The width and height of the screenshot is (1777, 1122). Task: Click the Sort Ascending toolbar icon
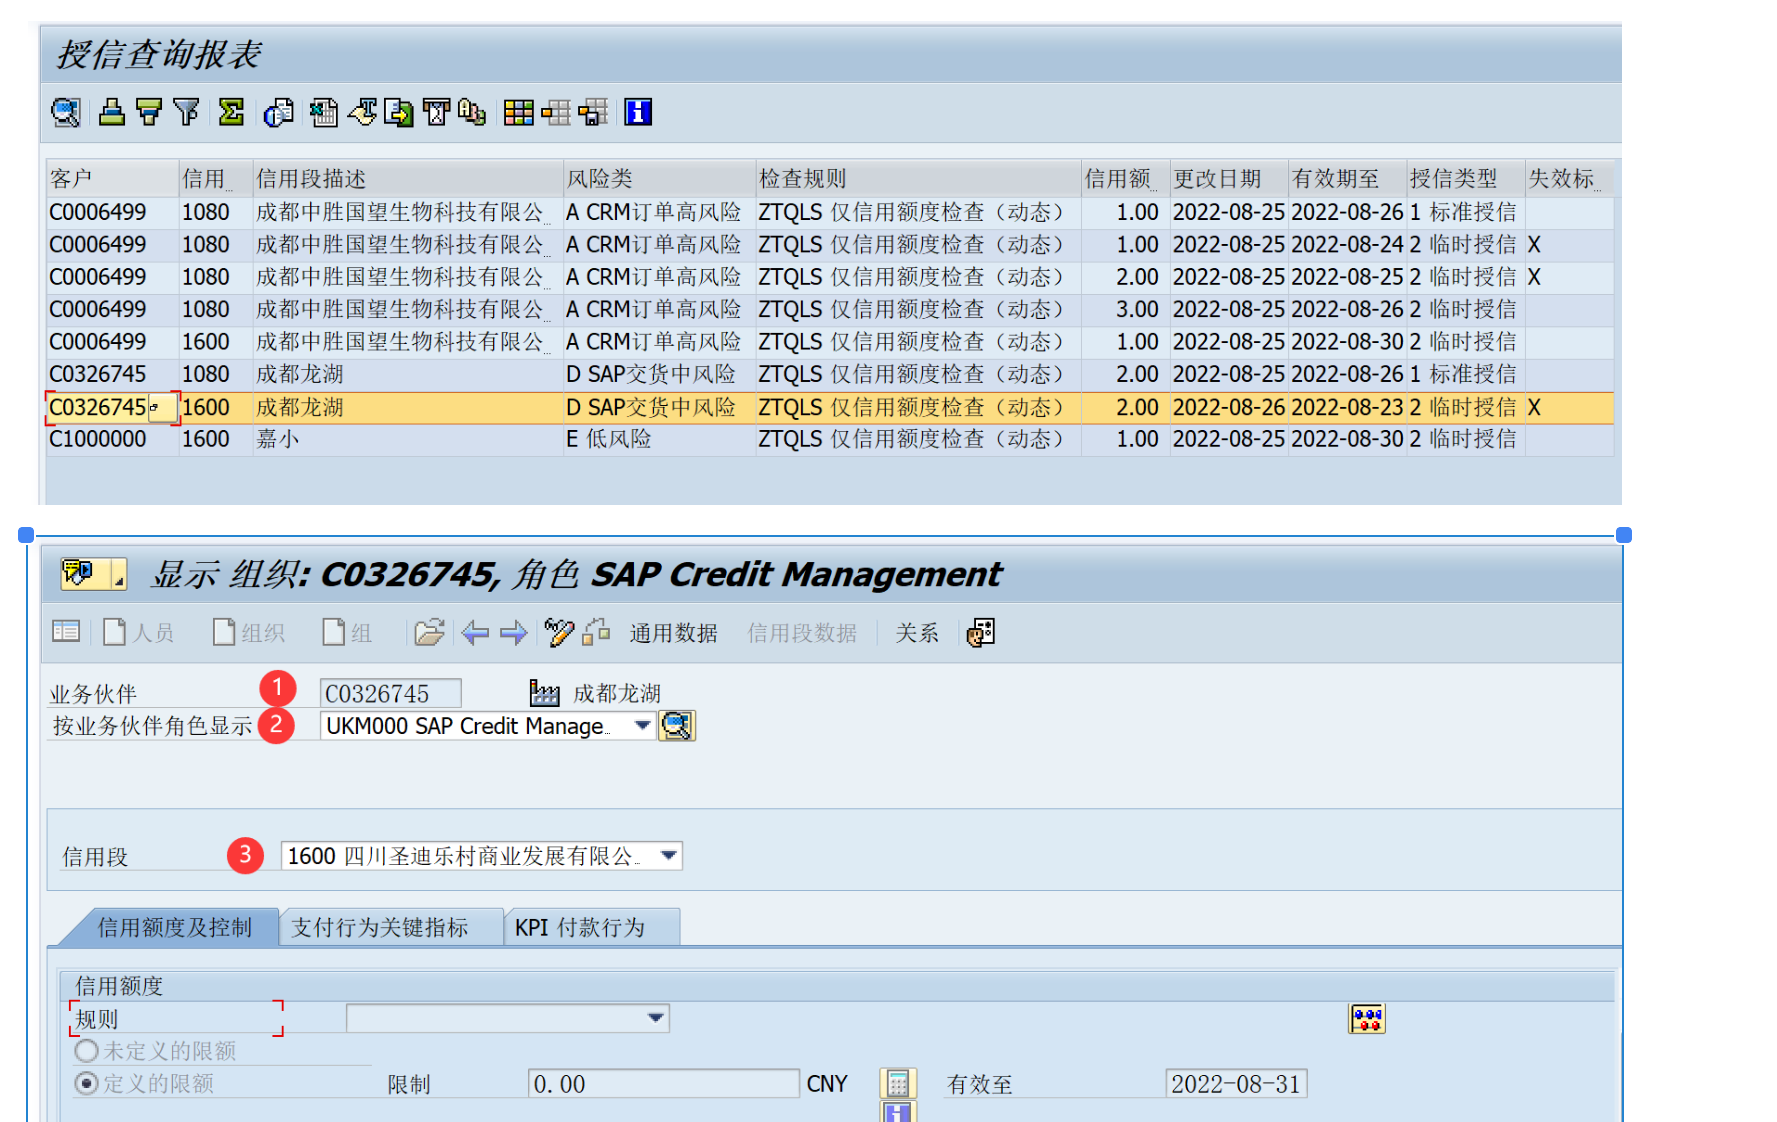click(x=112, y=112)
